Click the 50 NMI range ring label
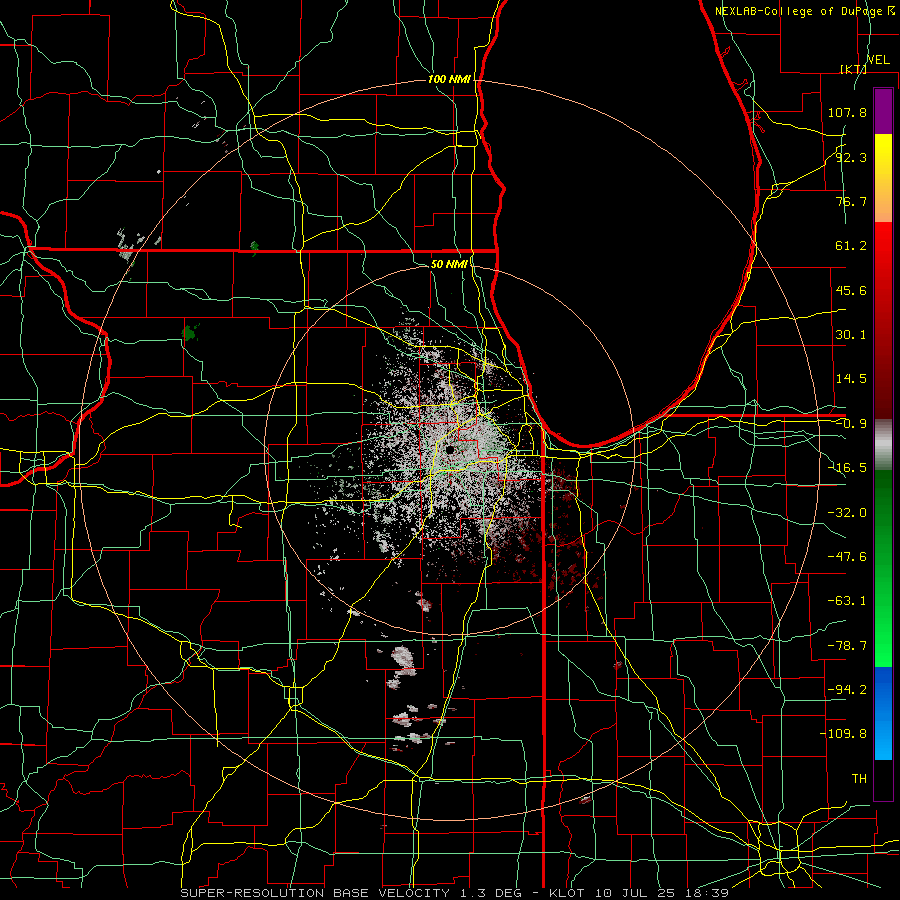The height and width of the screenshot is (900, 900). tap(449, 264)
